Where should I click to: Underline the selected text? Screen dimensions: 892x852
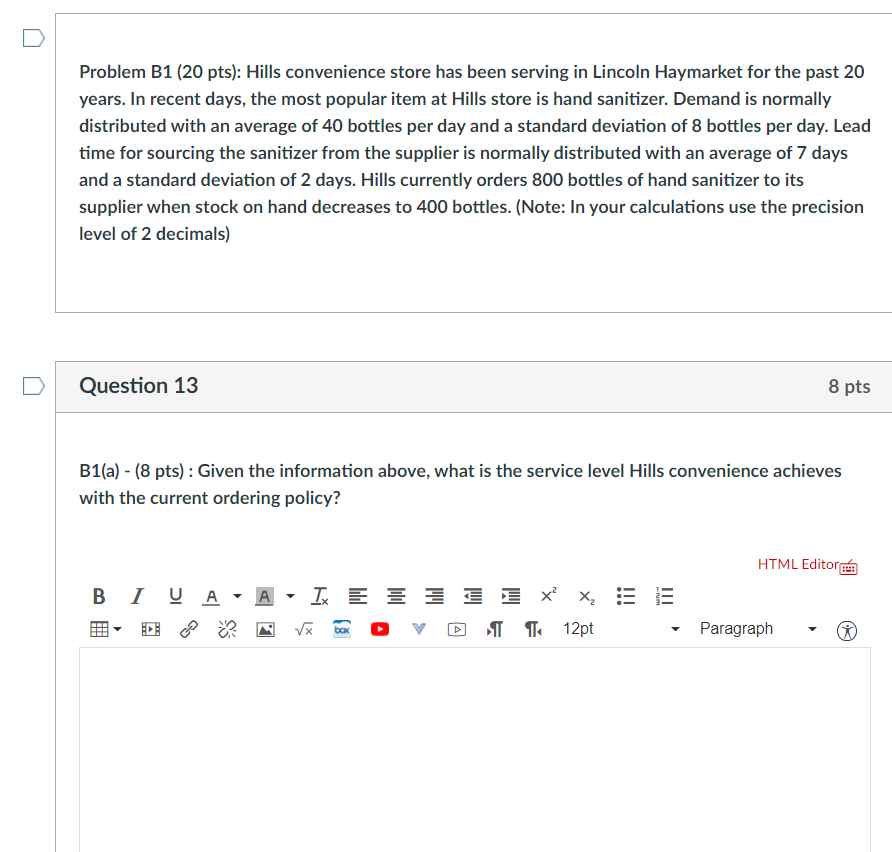pos(174,596)
